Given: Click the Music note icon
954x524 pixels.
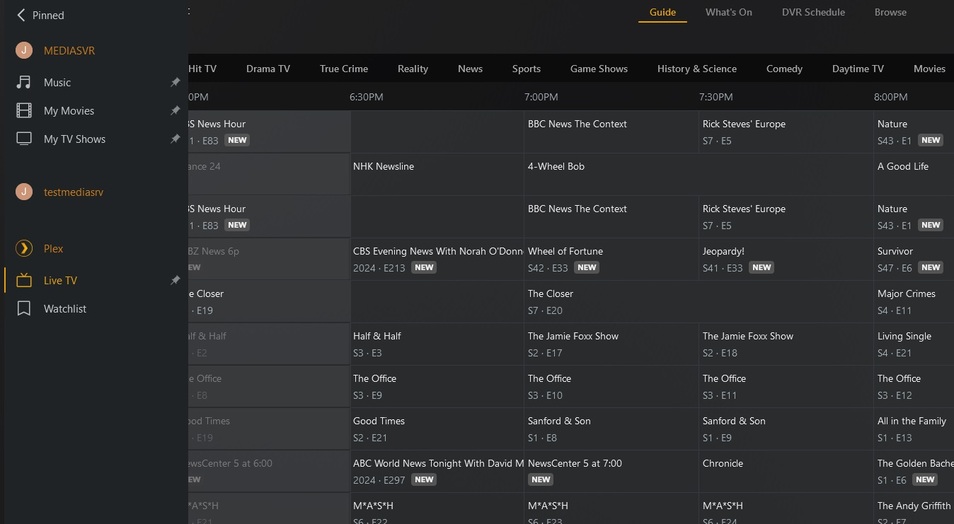Looking at the screenshot, I should pyautogui.click(x=24, y=82).
